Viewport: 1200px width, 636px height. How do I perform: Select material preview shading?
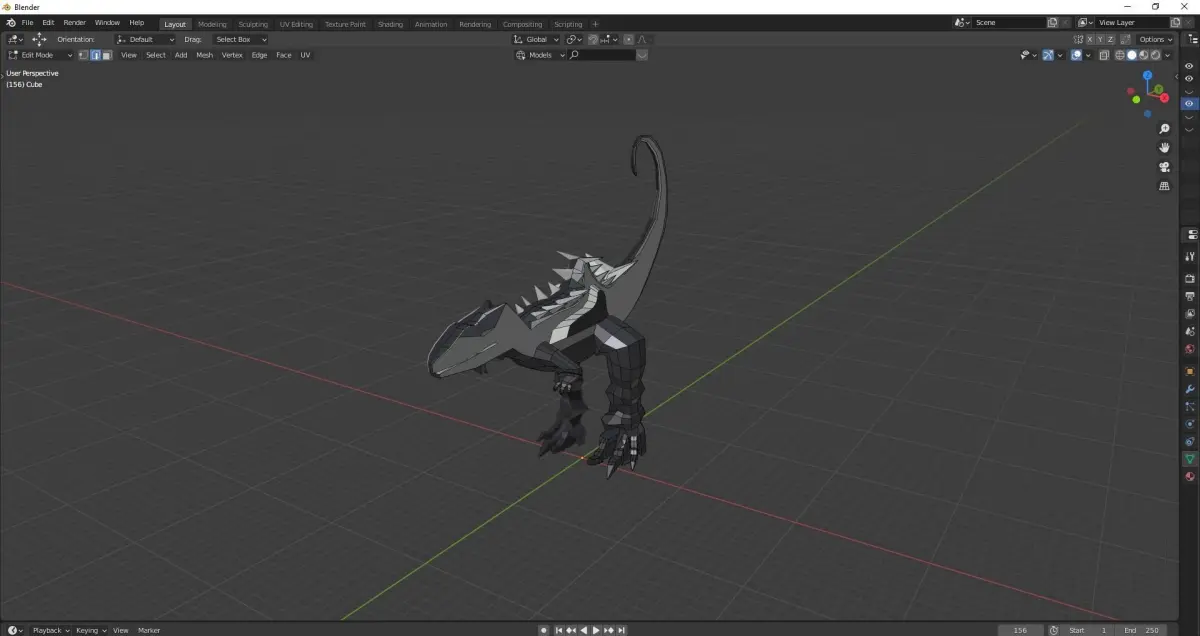1145,55
